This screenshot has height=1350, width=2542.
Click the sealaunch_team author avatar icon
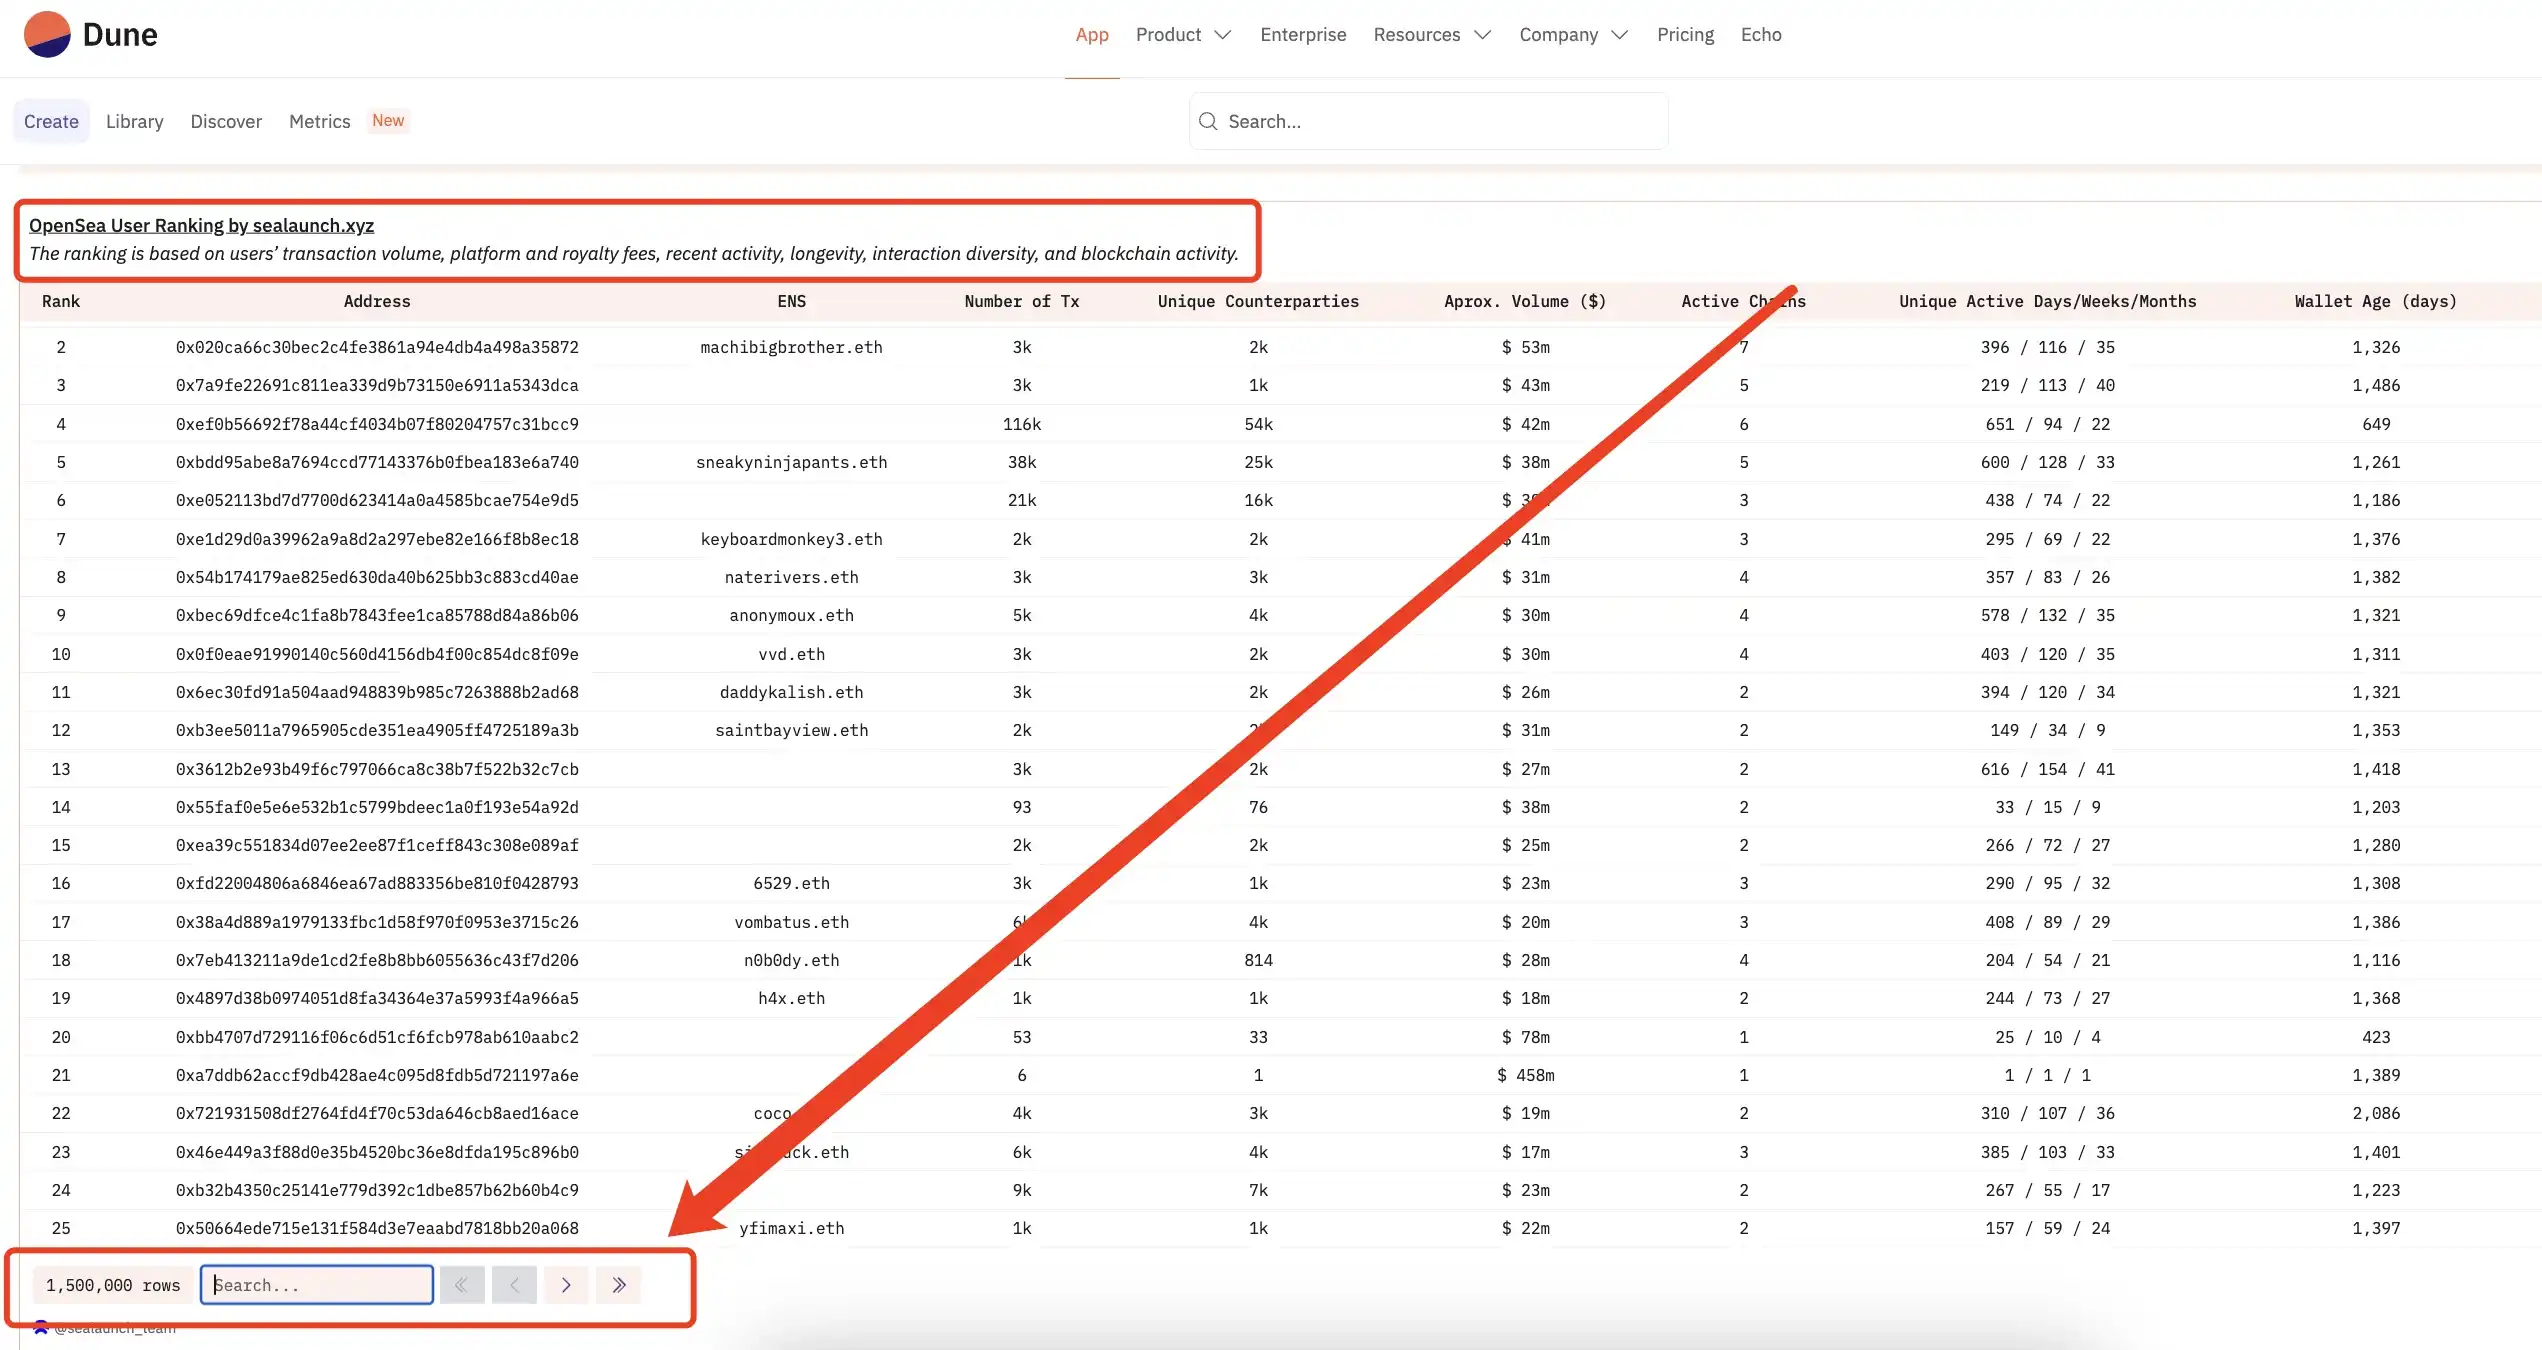tap(41, 1328)
